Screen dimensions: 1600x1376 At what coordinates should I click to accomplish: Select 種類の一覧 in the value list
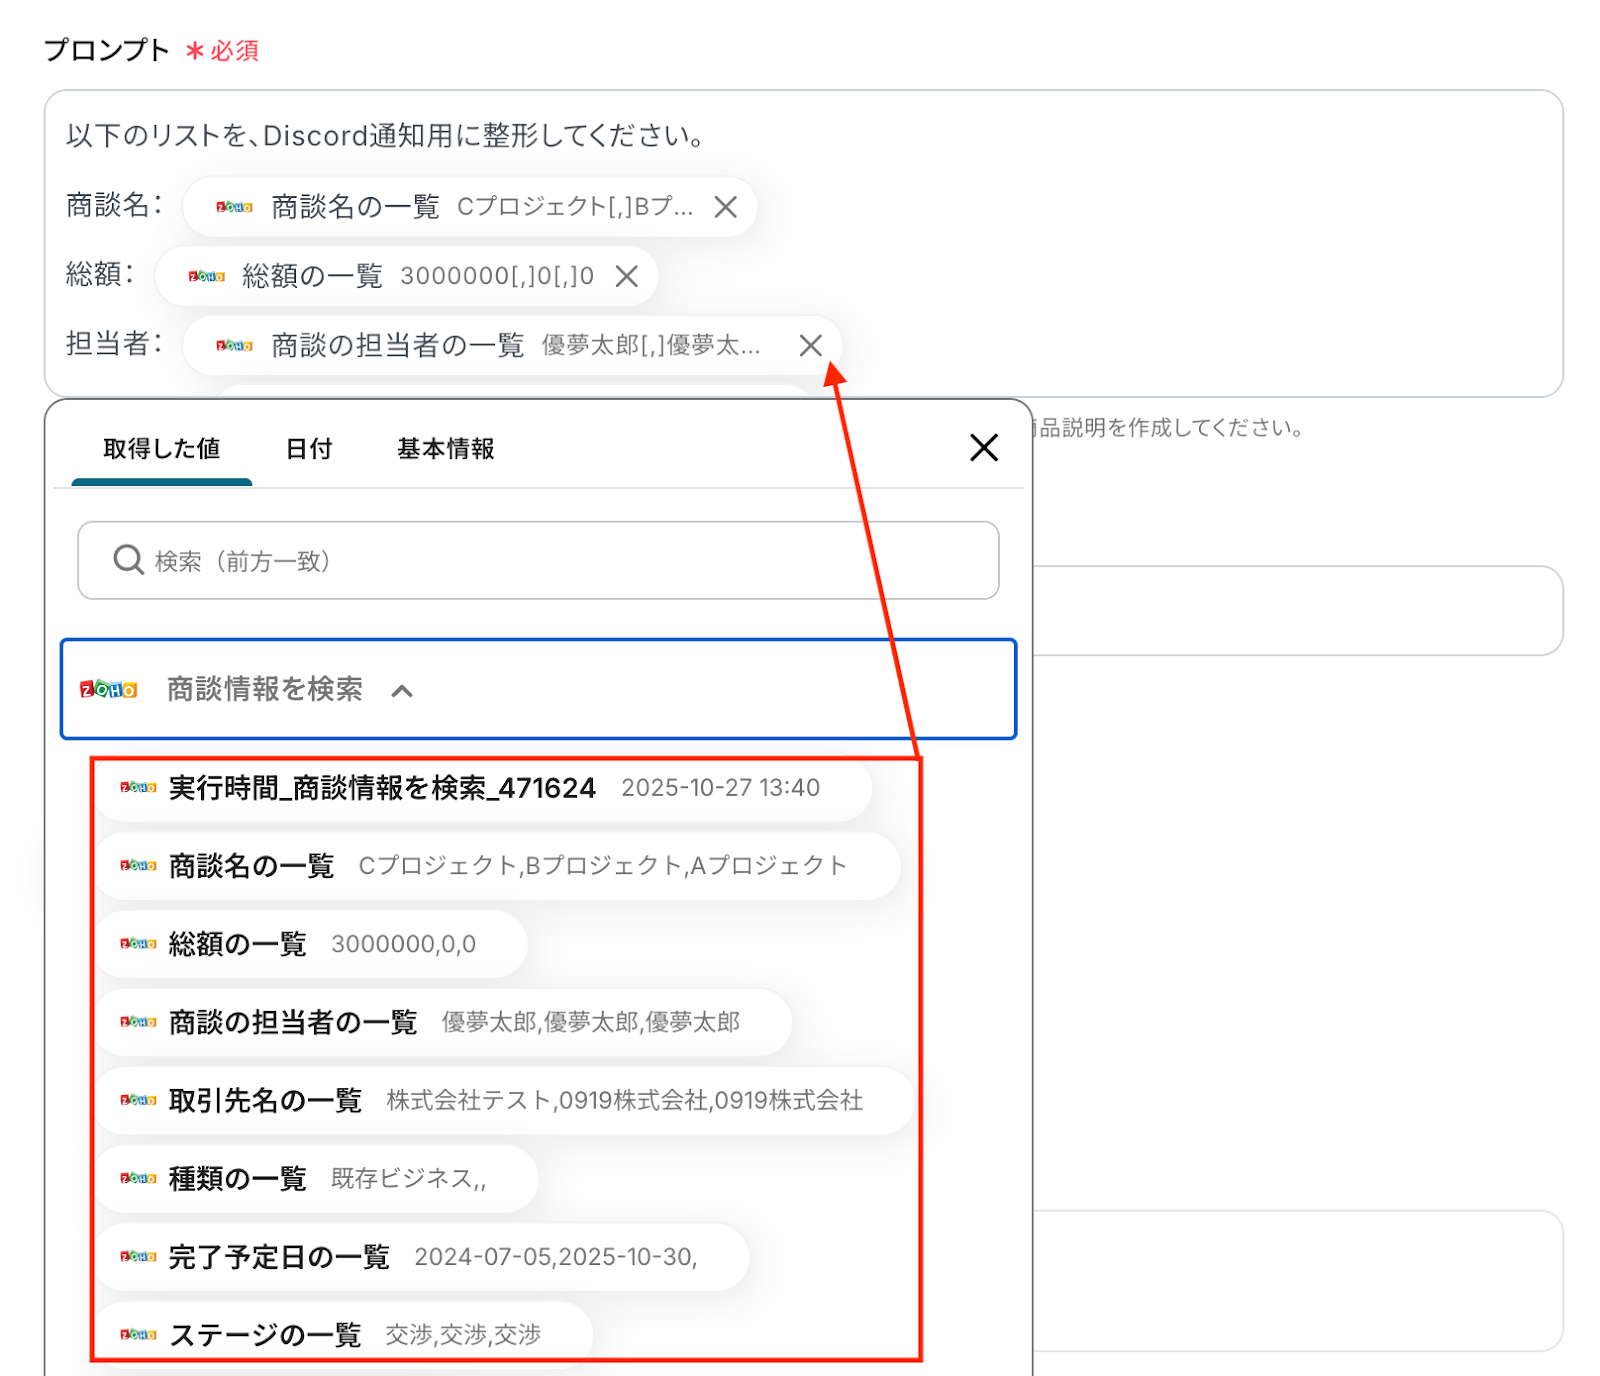(317, 1179)
